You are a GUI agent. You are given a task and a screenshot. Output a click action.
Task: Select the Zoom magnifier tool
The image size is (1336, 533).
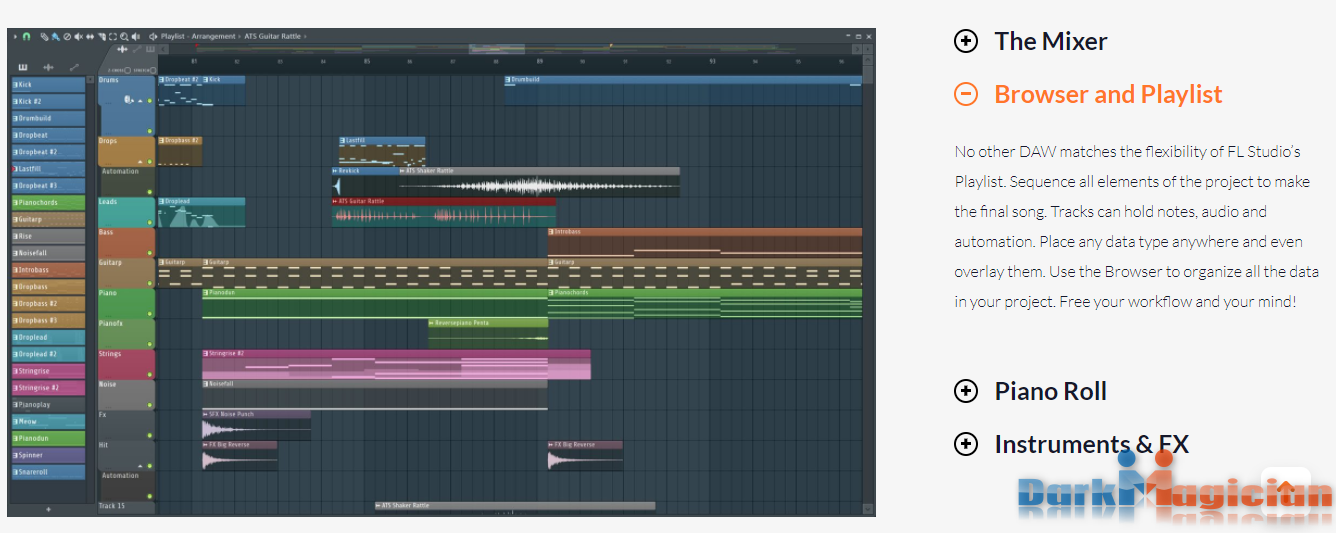[x=124, y=36]
